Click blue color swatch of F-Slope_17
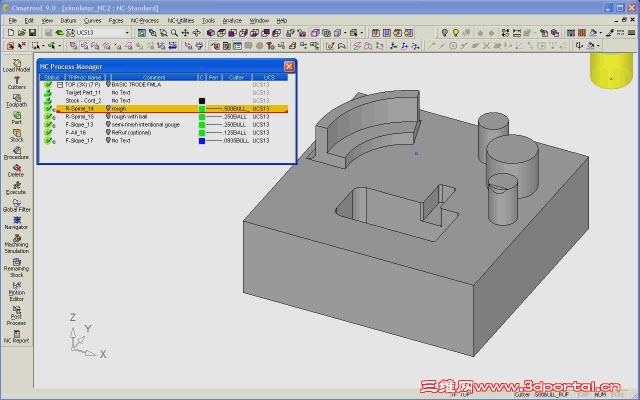Image resolution: width=640 pixels, height=400 pixels. 202,140
